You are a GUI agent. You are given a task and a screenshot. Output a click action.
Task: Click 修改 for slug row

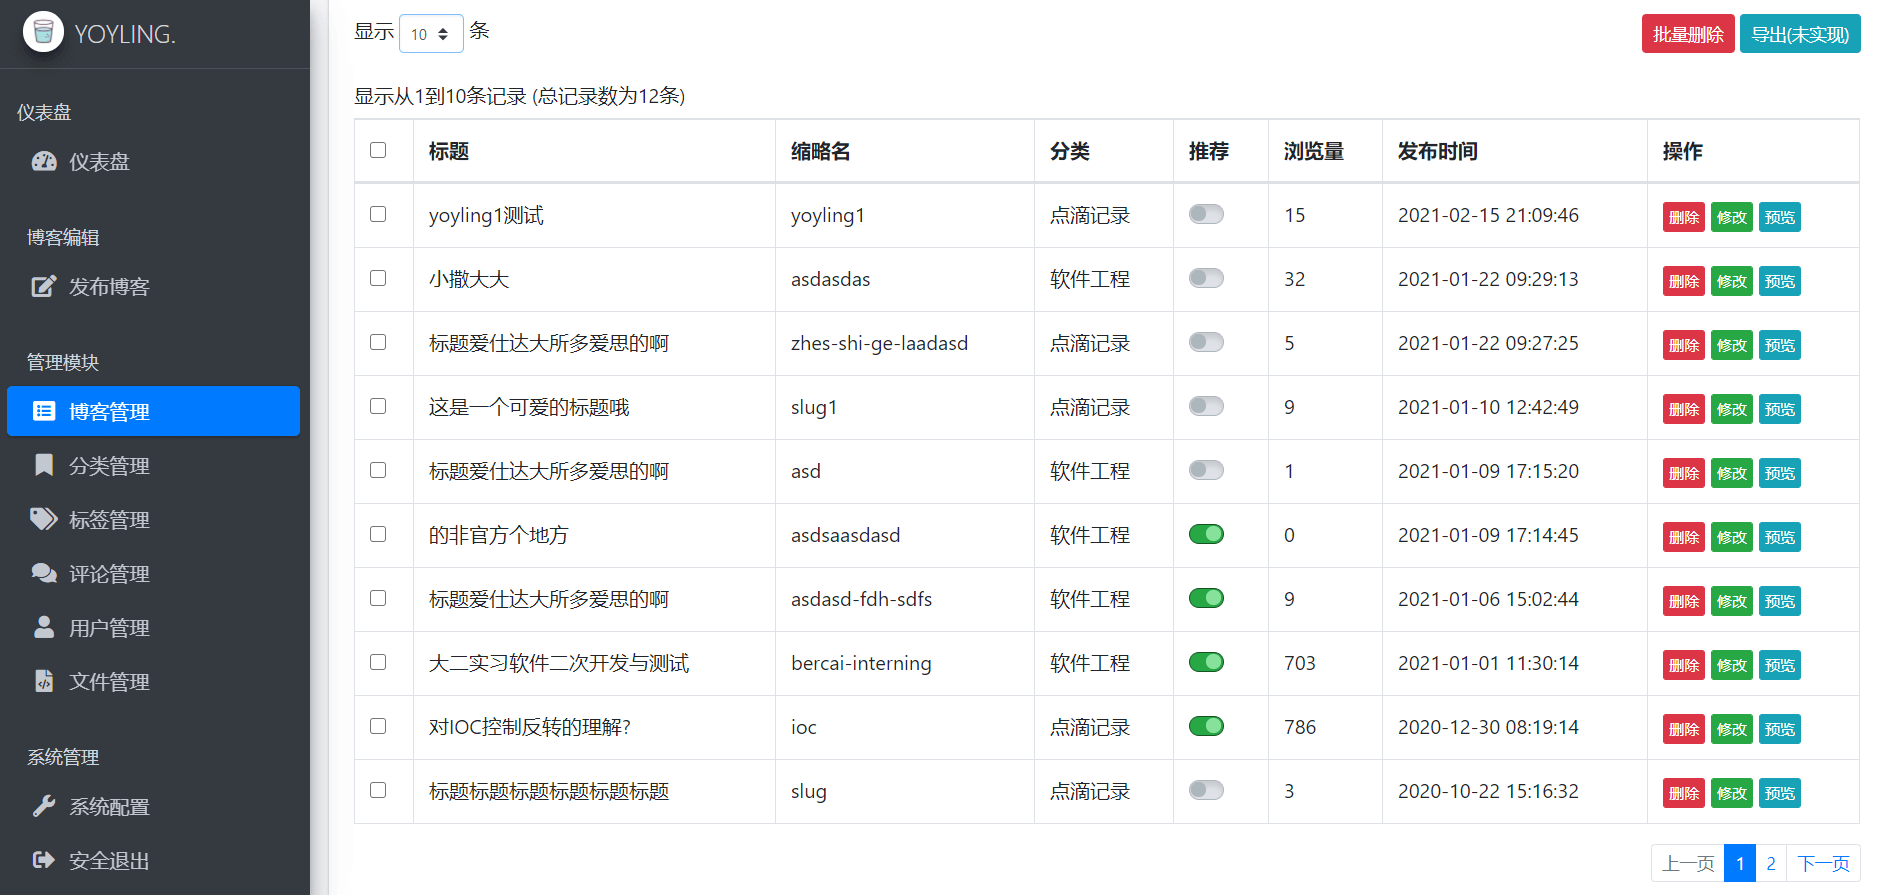[x=1732, y=793]
